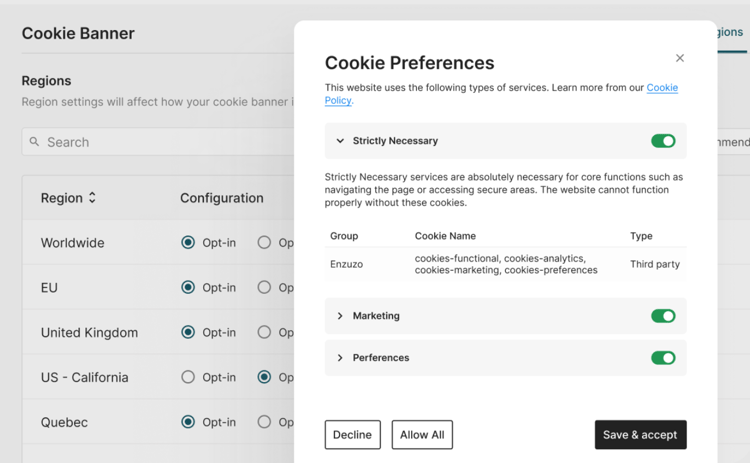Collapse the Strictly Necessary section chevron

click(340, 141)
